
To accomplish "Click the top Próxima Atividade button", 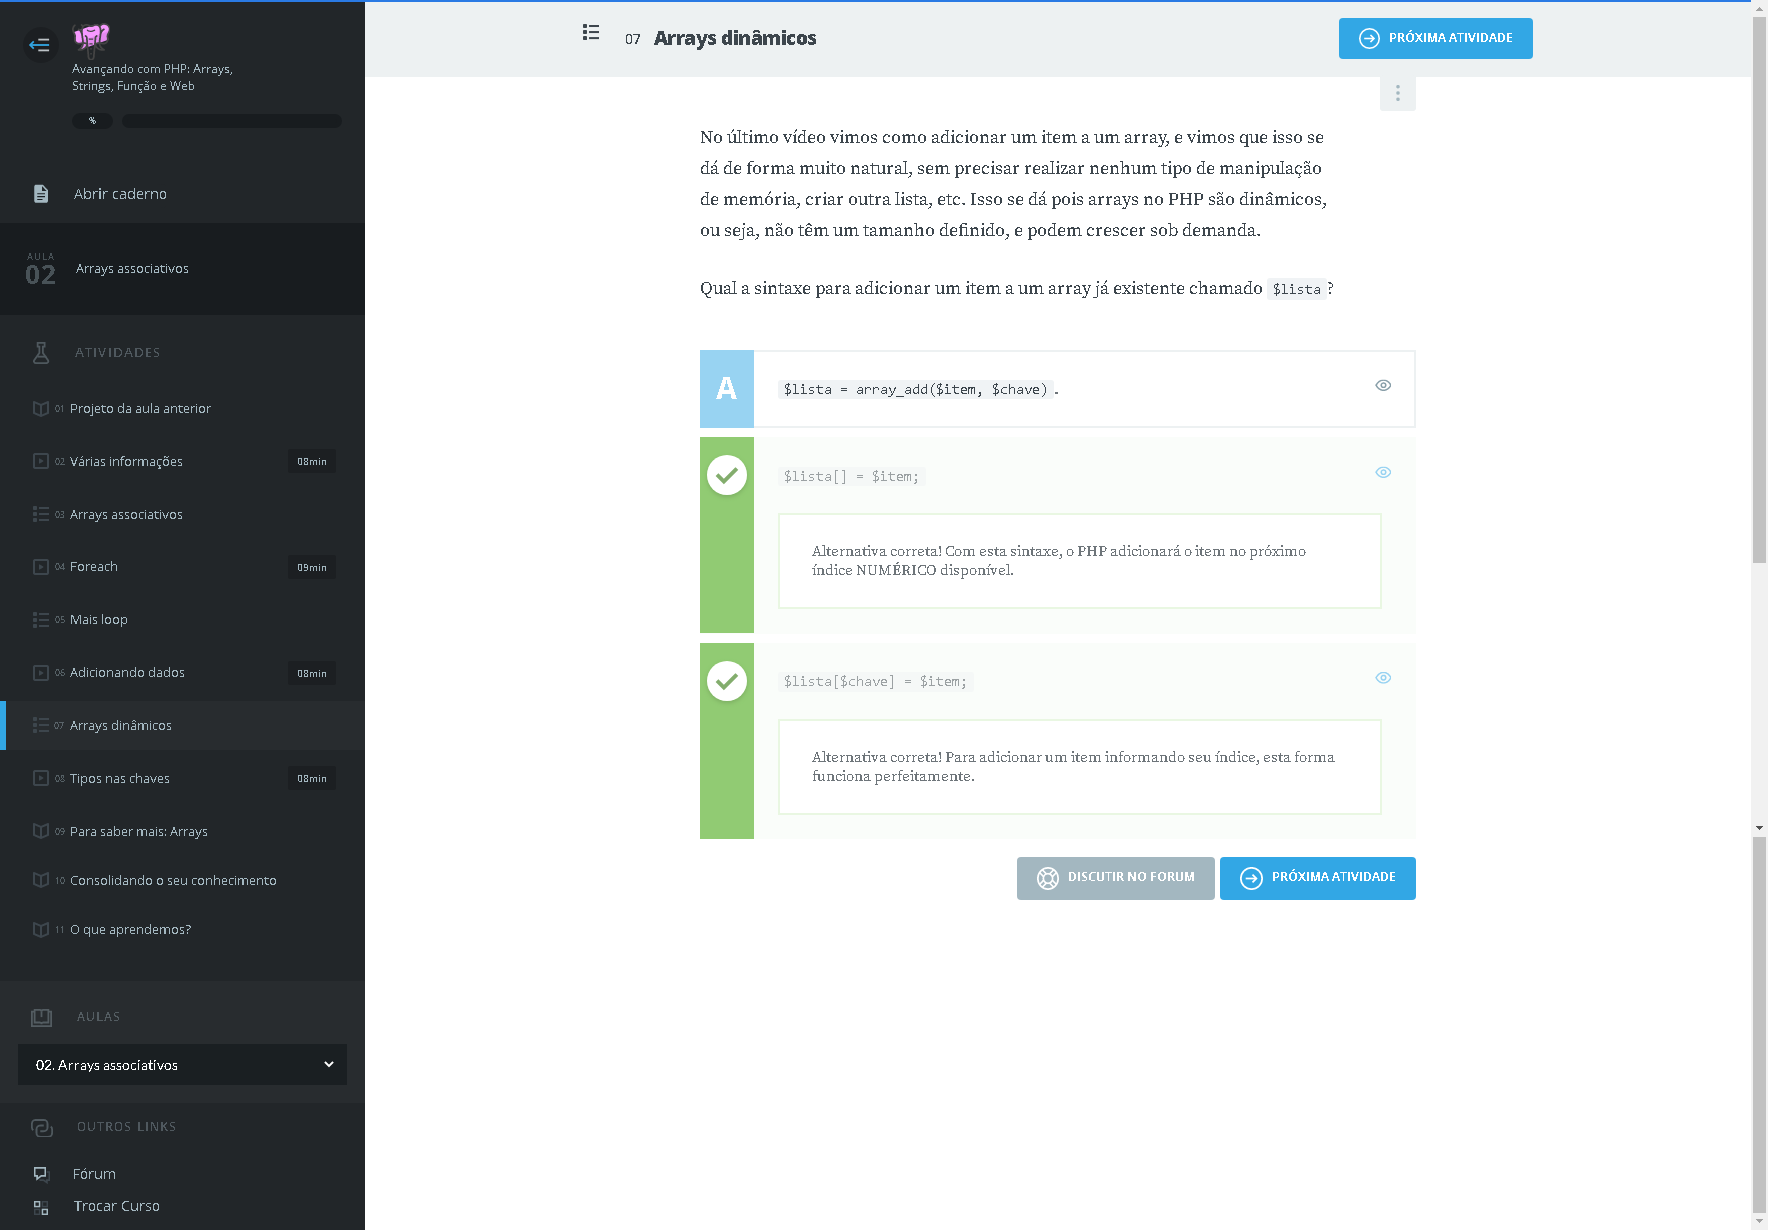I will click(x=1435, y=39).
